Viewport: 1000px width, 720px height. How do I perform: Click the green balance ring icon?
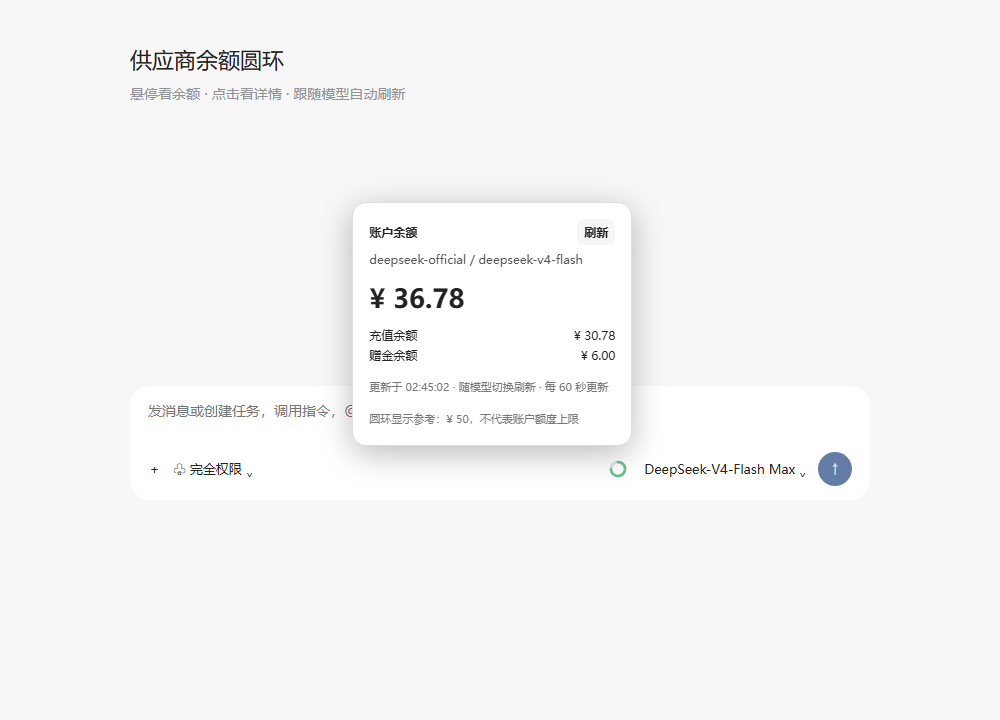tap(617, 469)
